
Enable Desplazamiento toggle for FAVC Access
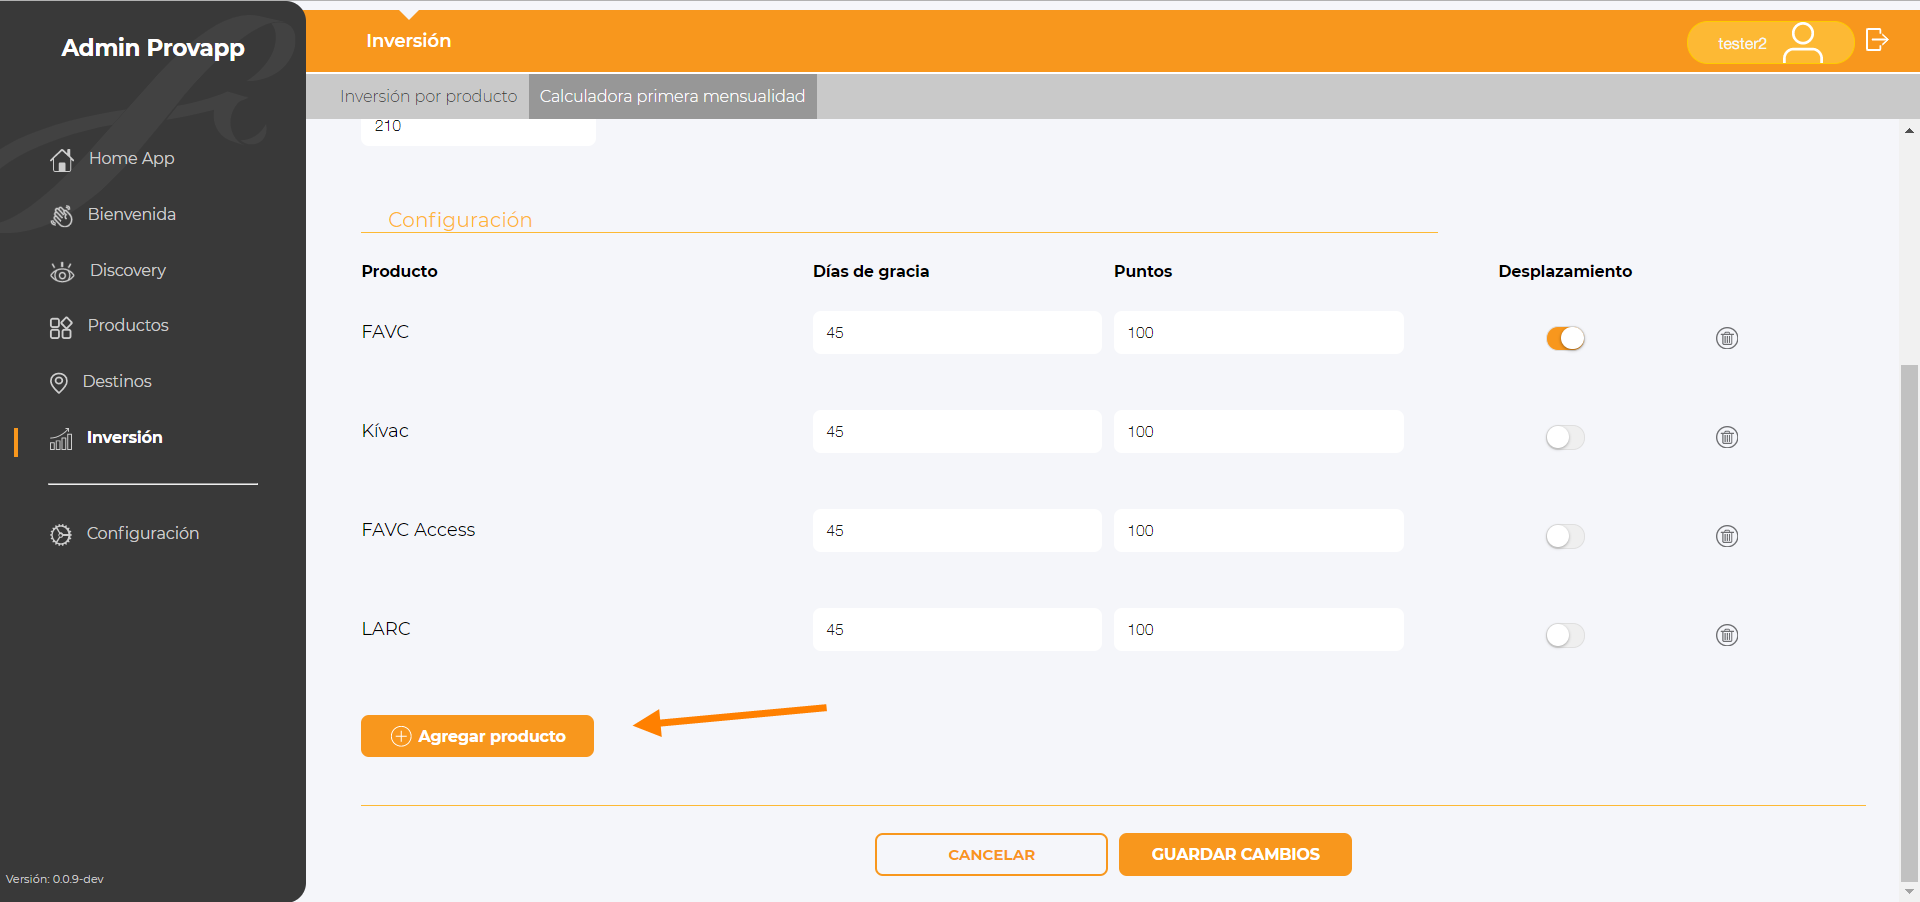tap(1565, 536)
